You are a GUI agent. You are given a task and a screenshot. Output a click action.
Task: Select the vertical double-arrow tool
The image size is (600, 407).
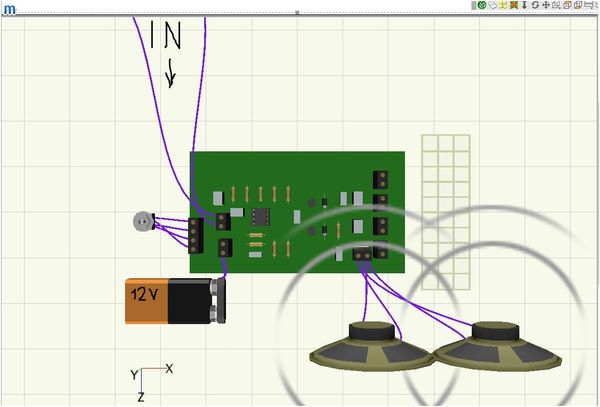524,5
